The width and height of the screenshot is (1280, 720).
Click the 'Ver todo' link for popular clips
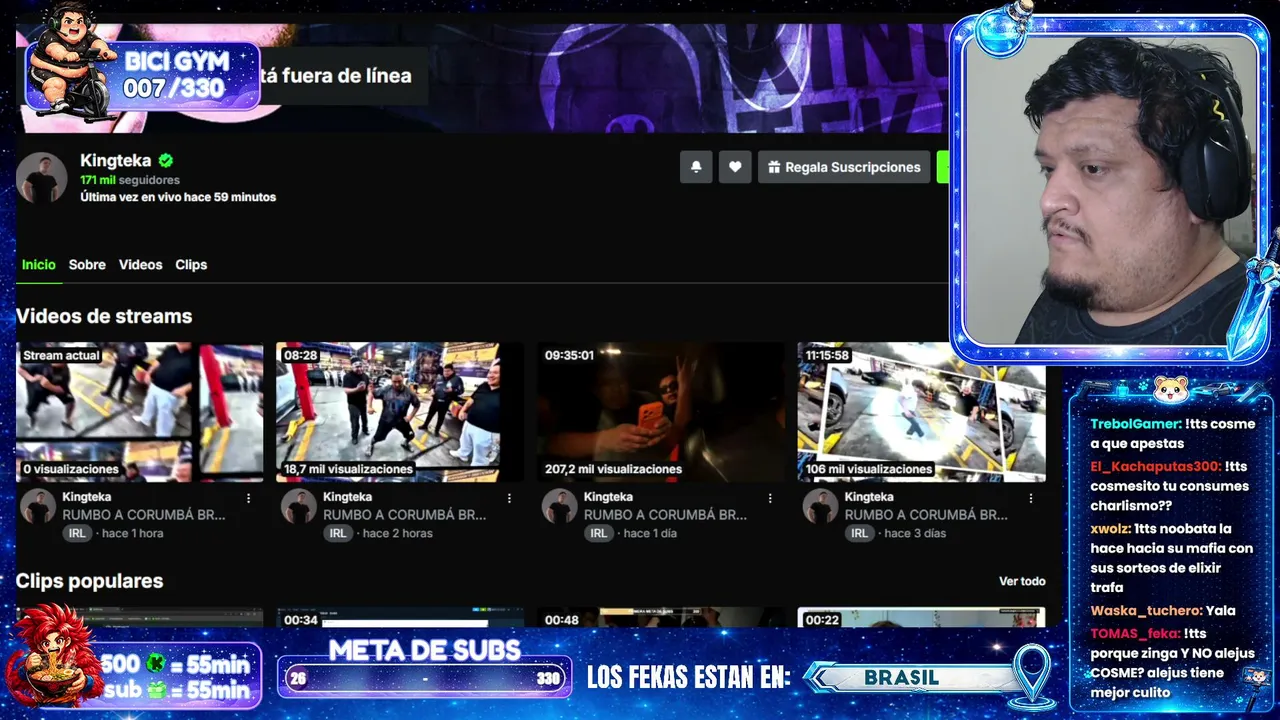[x=1022, y=581]
